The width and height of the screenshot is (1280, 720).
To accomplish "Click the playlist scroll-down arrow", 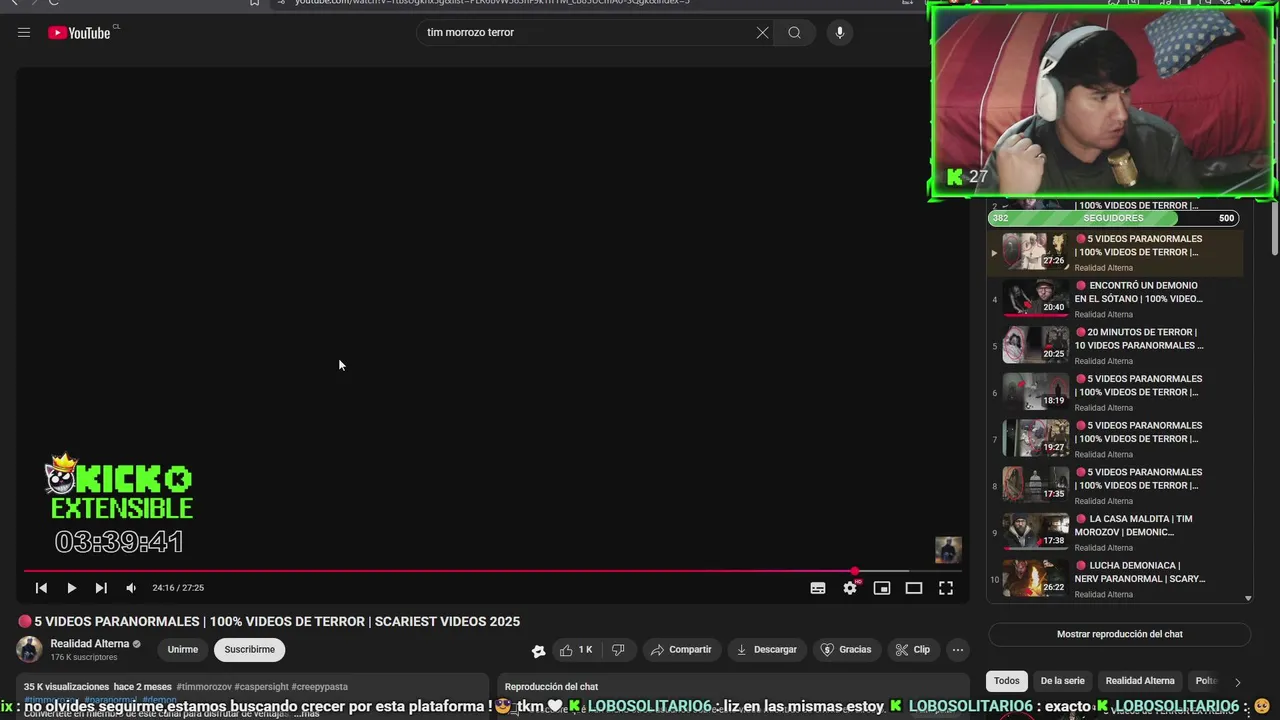I will tap(1248, 598).
